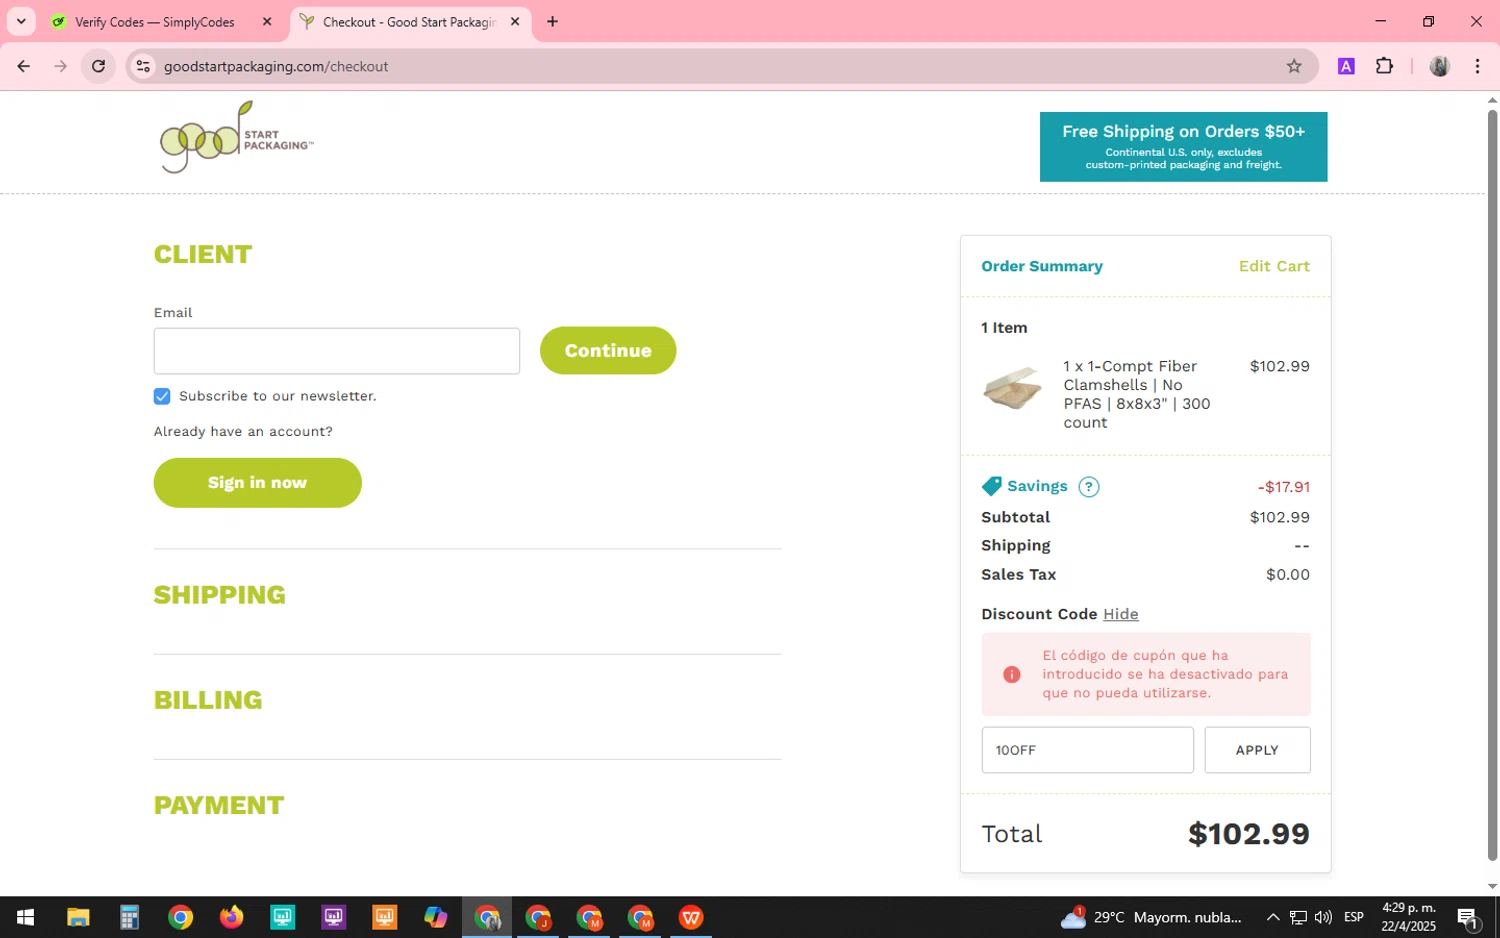Open site information icon in address bar
Image resolution: width=1500 pixels, height=938 pixels.
(x=143, y=66)
